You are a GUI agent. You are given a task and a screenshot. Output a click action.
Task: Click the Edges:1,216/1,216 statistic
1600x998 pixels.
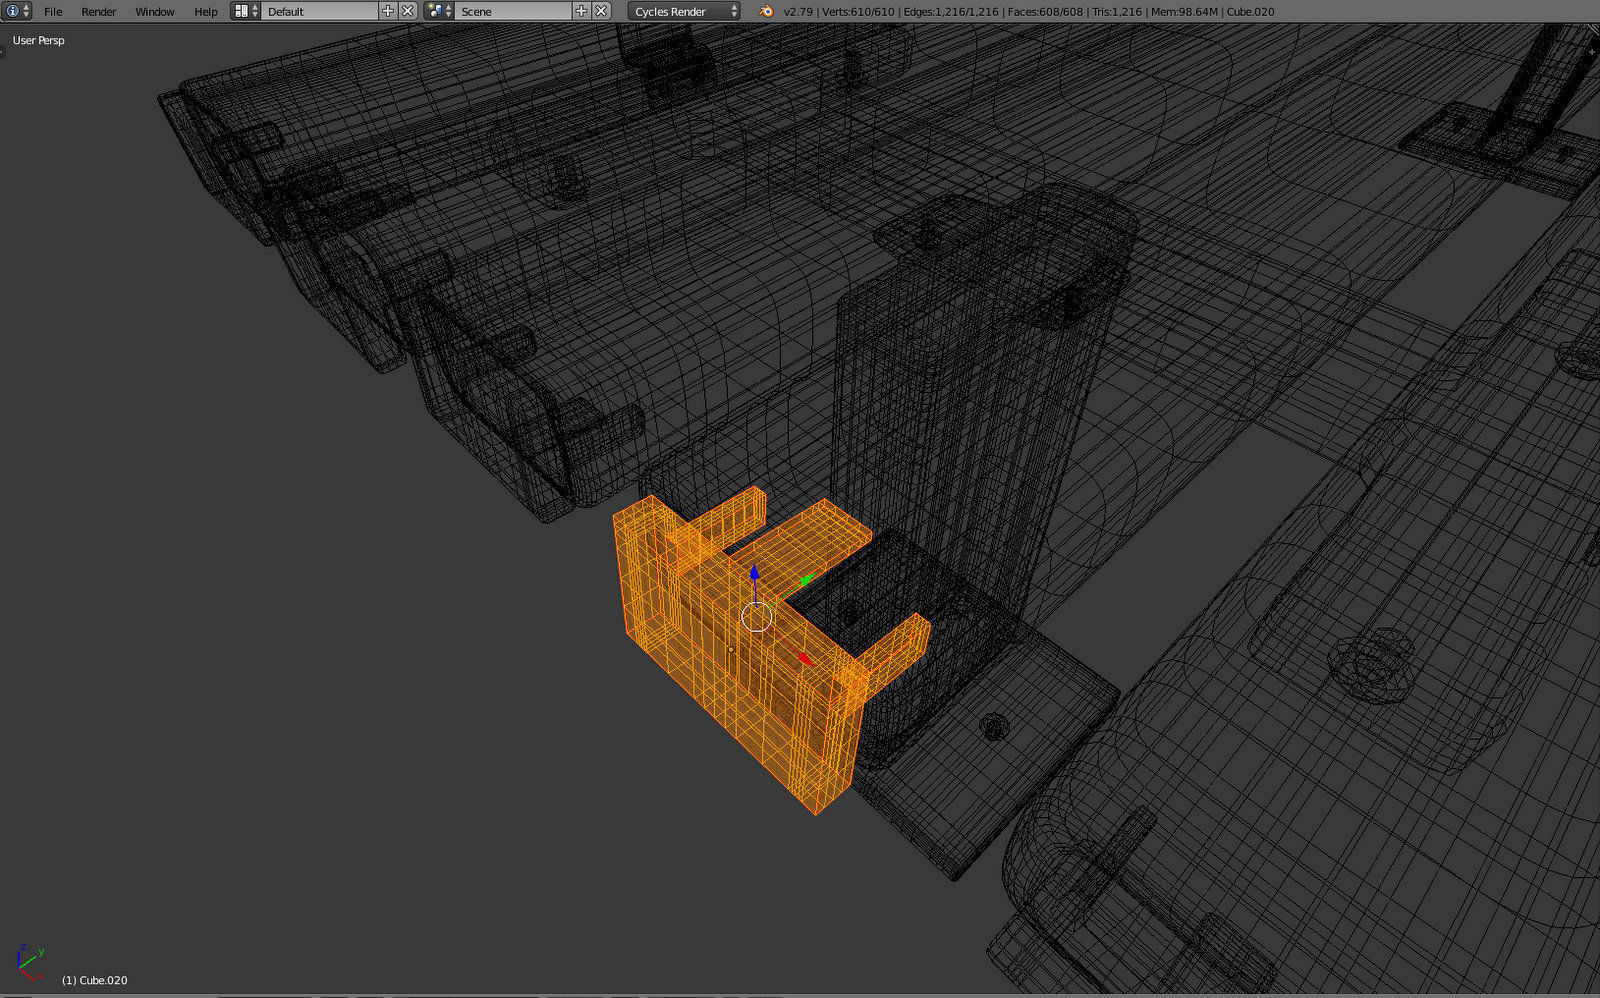tap(951, 12)
